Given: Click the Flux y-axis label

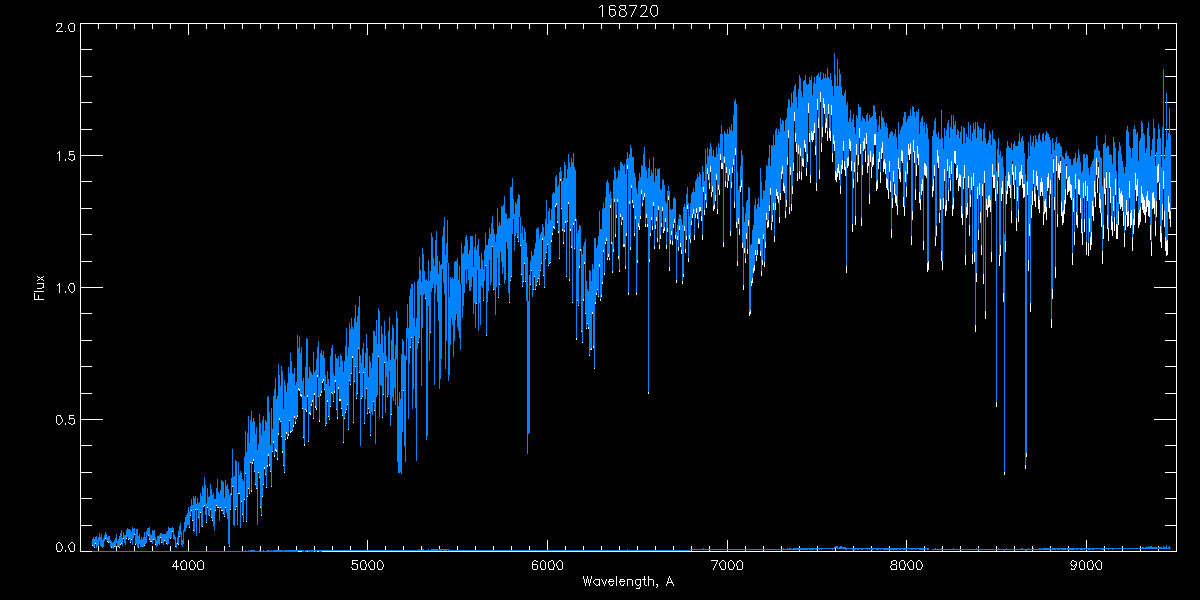Looking at the screenshot, I should click(40, 288).
